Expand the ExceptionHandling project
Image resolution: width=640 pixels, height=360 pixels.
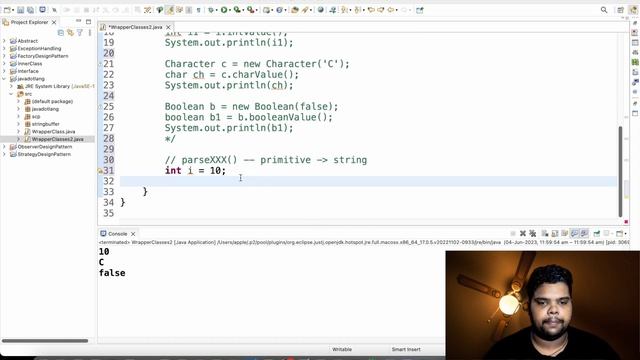4,48
